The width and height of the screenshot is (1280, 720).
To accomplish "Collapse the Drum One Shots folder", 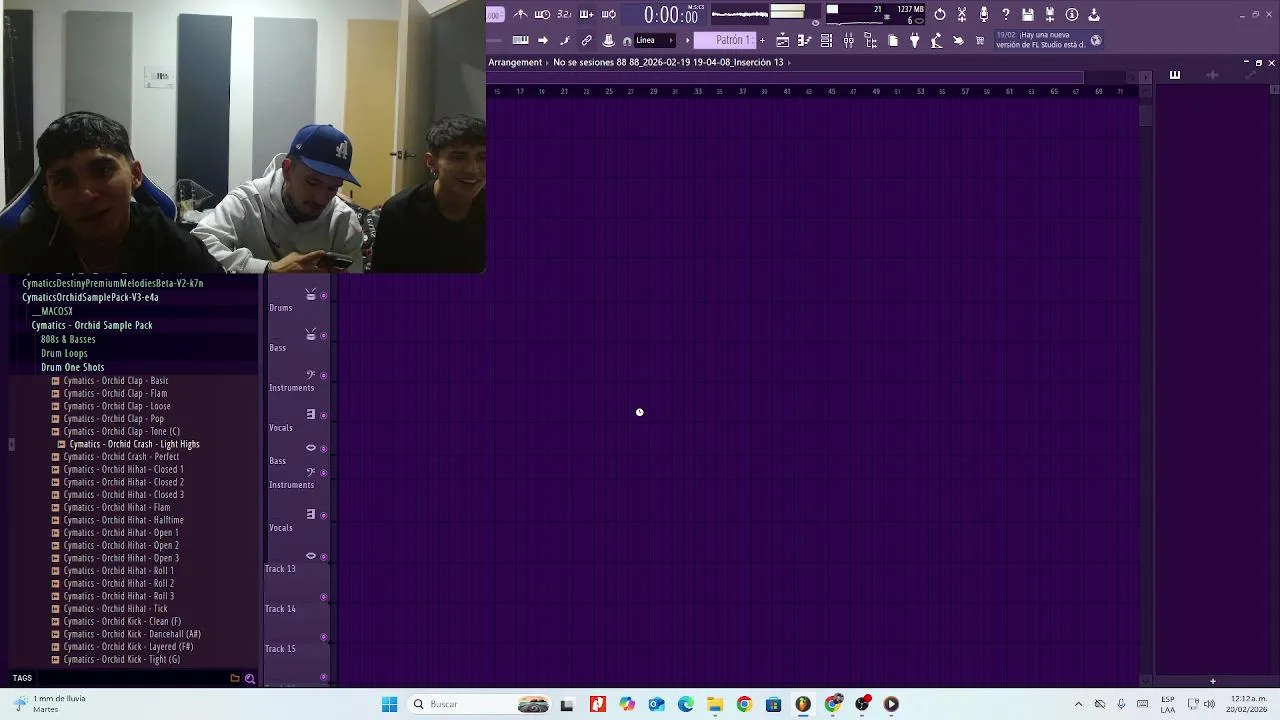I will (72, 367).
